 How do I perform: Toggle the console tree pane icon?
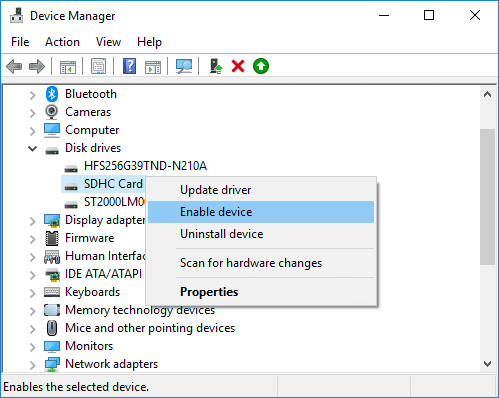(x=68, y=67)
